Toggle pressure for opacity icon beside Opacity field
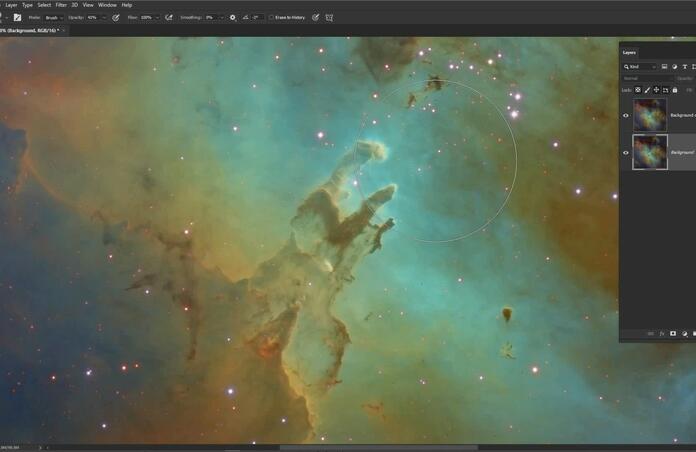Image resolution: width=696 pixels, height=452 pixels. click(x=116, y=18)
